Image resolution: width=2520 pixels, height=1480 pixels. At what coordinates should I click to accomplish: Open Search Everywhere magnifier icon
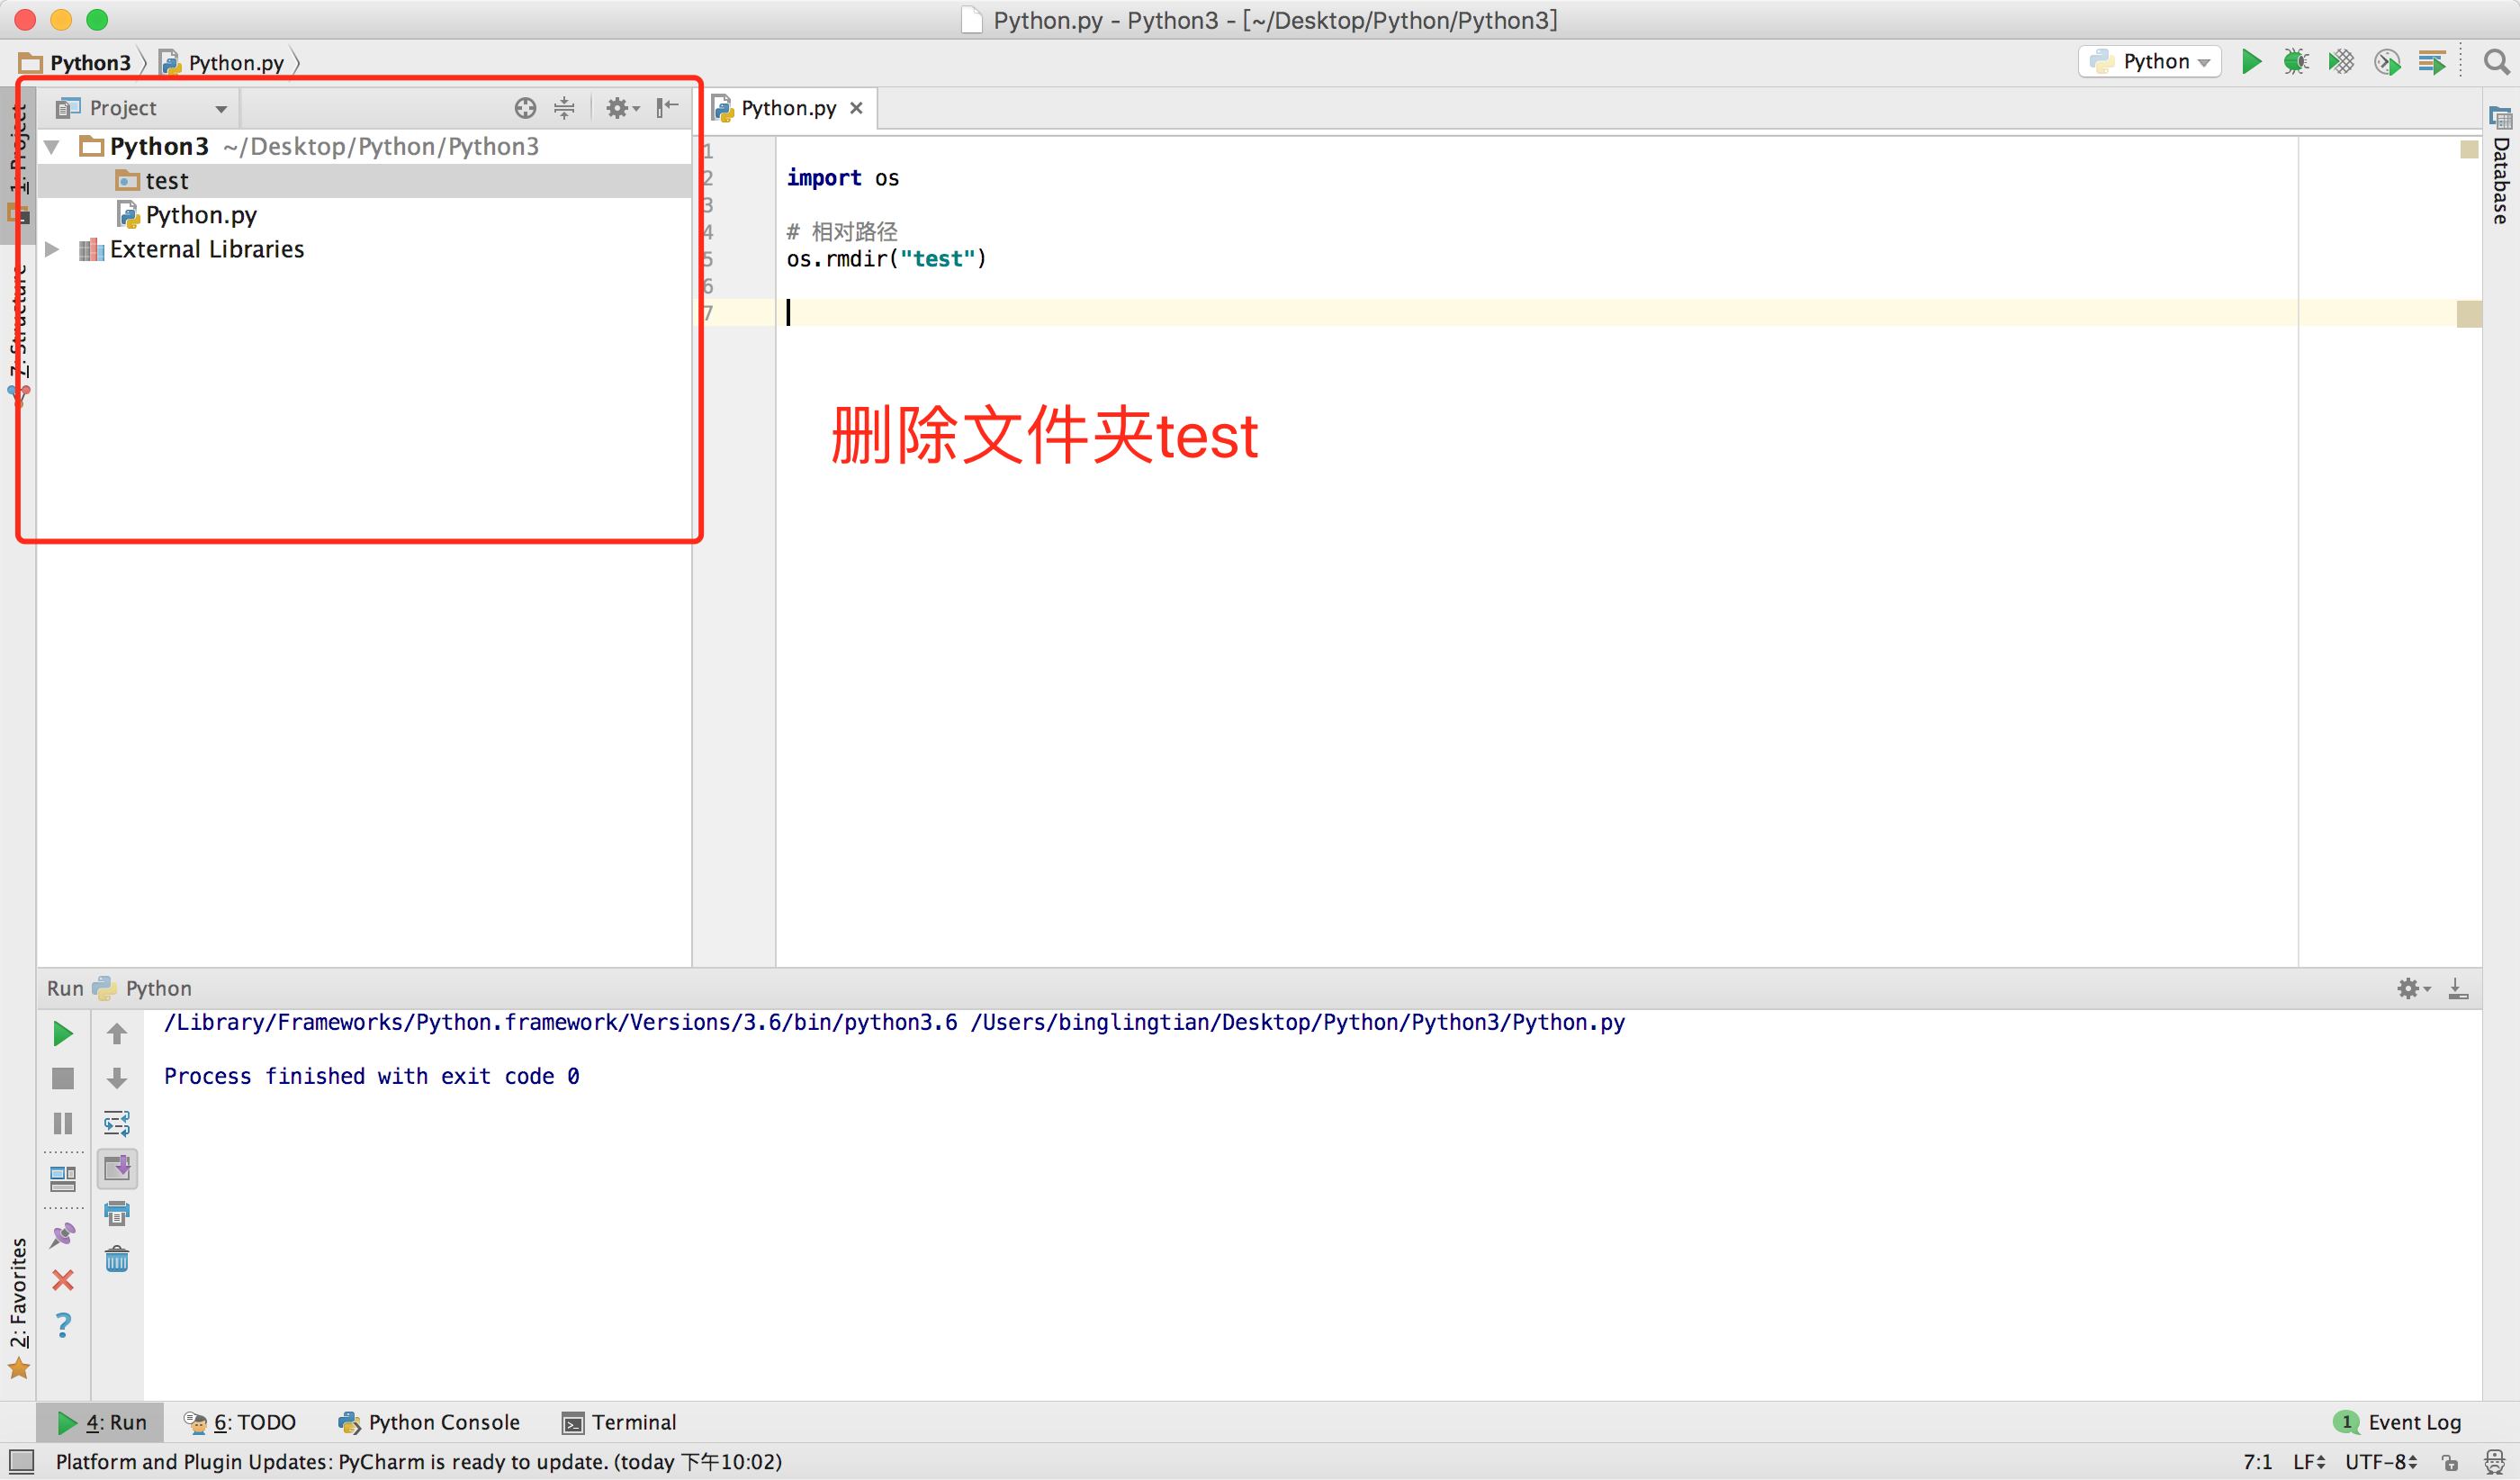point(2496,62)
